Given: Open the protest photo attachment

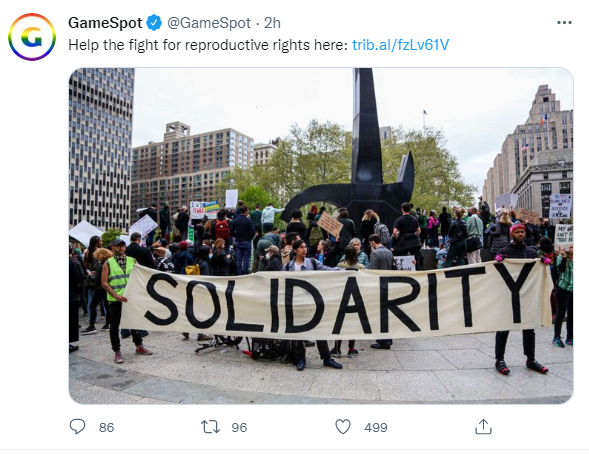Looking at the screenshot, I should [321, 236].
